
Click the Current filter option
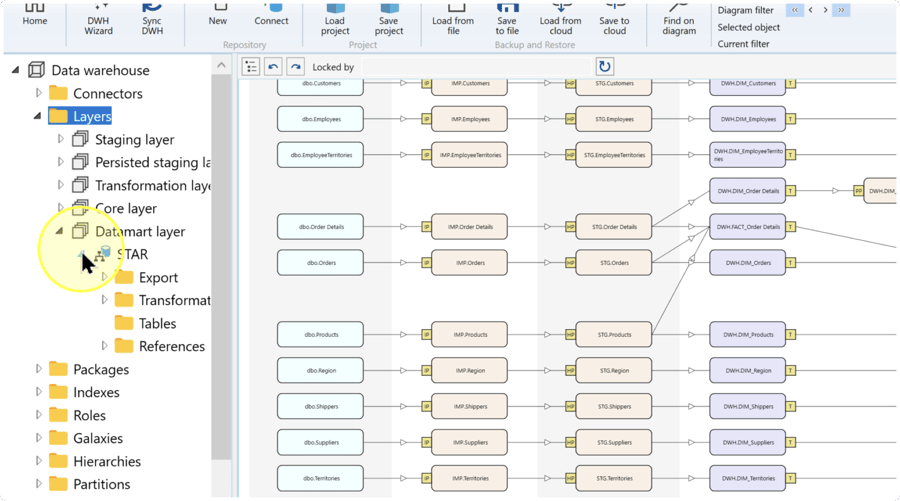click(x=743, y=44)
